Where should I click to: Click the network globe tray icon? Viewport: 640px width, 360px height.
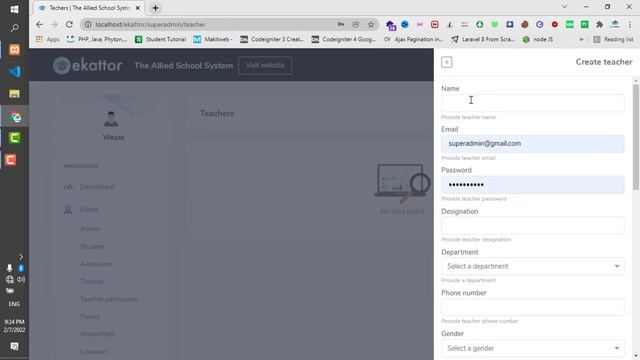10,280
